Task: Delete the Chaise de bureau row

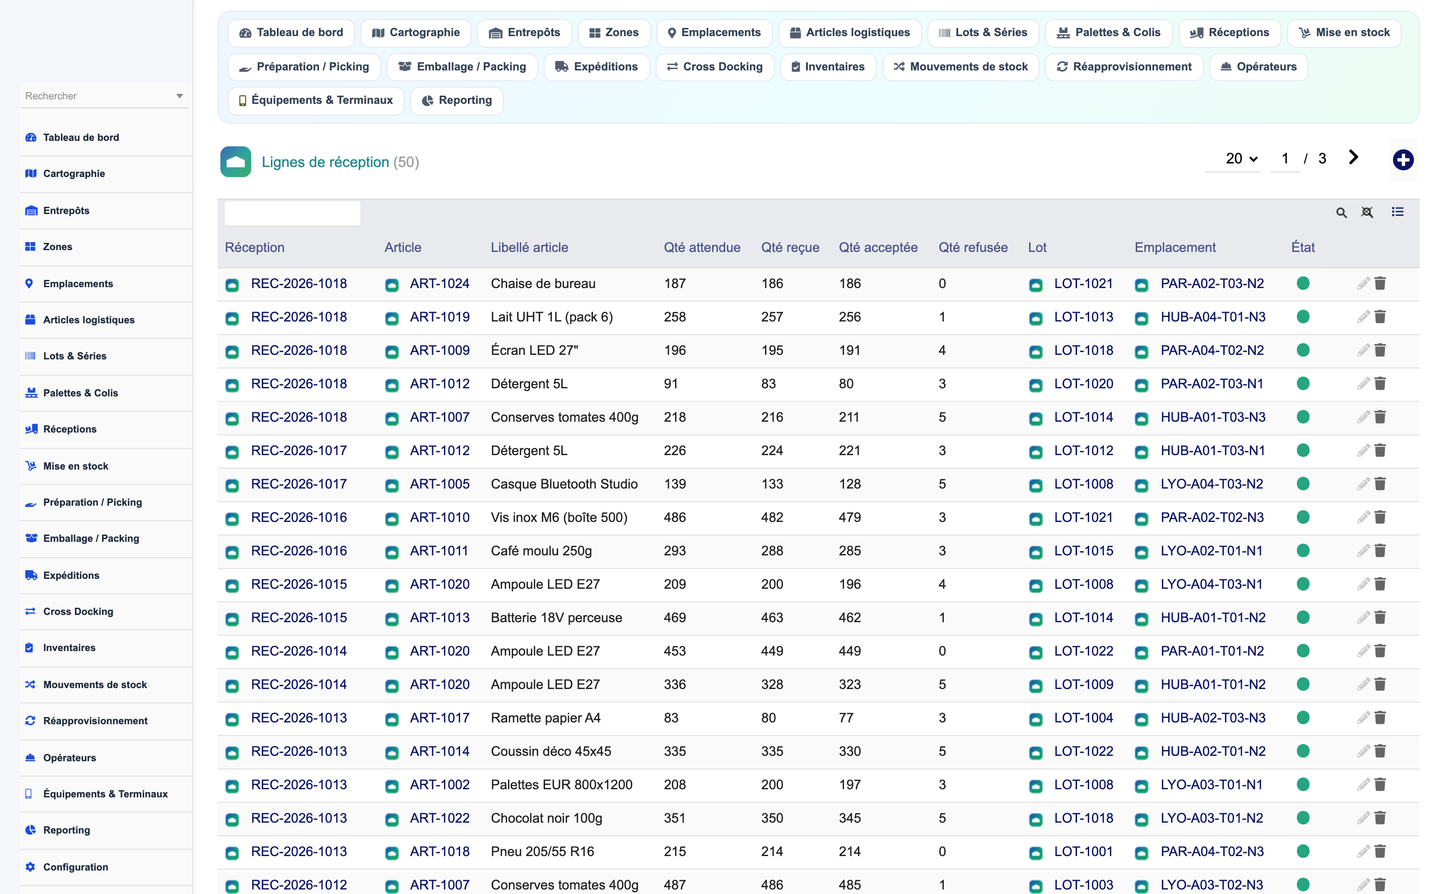Action: click(x=1380, y=284)
